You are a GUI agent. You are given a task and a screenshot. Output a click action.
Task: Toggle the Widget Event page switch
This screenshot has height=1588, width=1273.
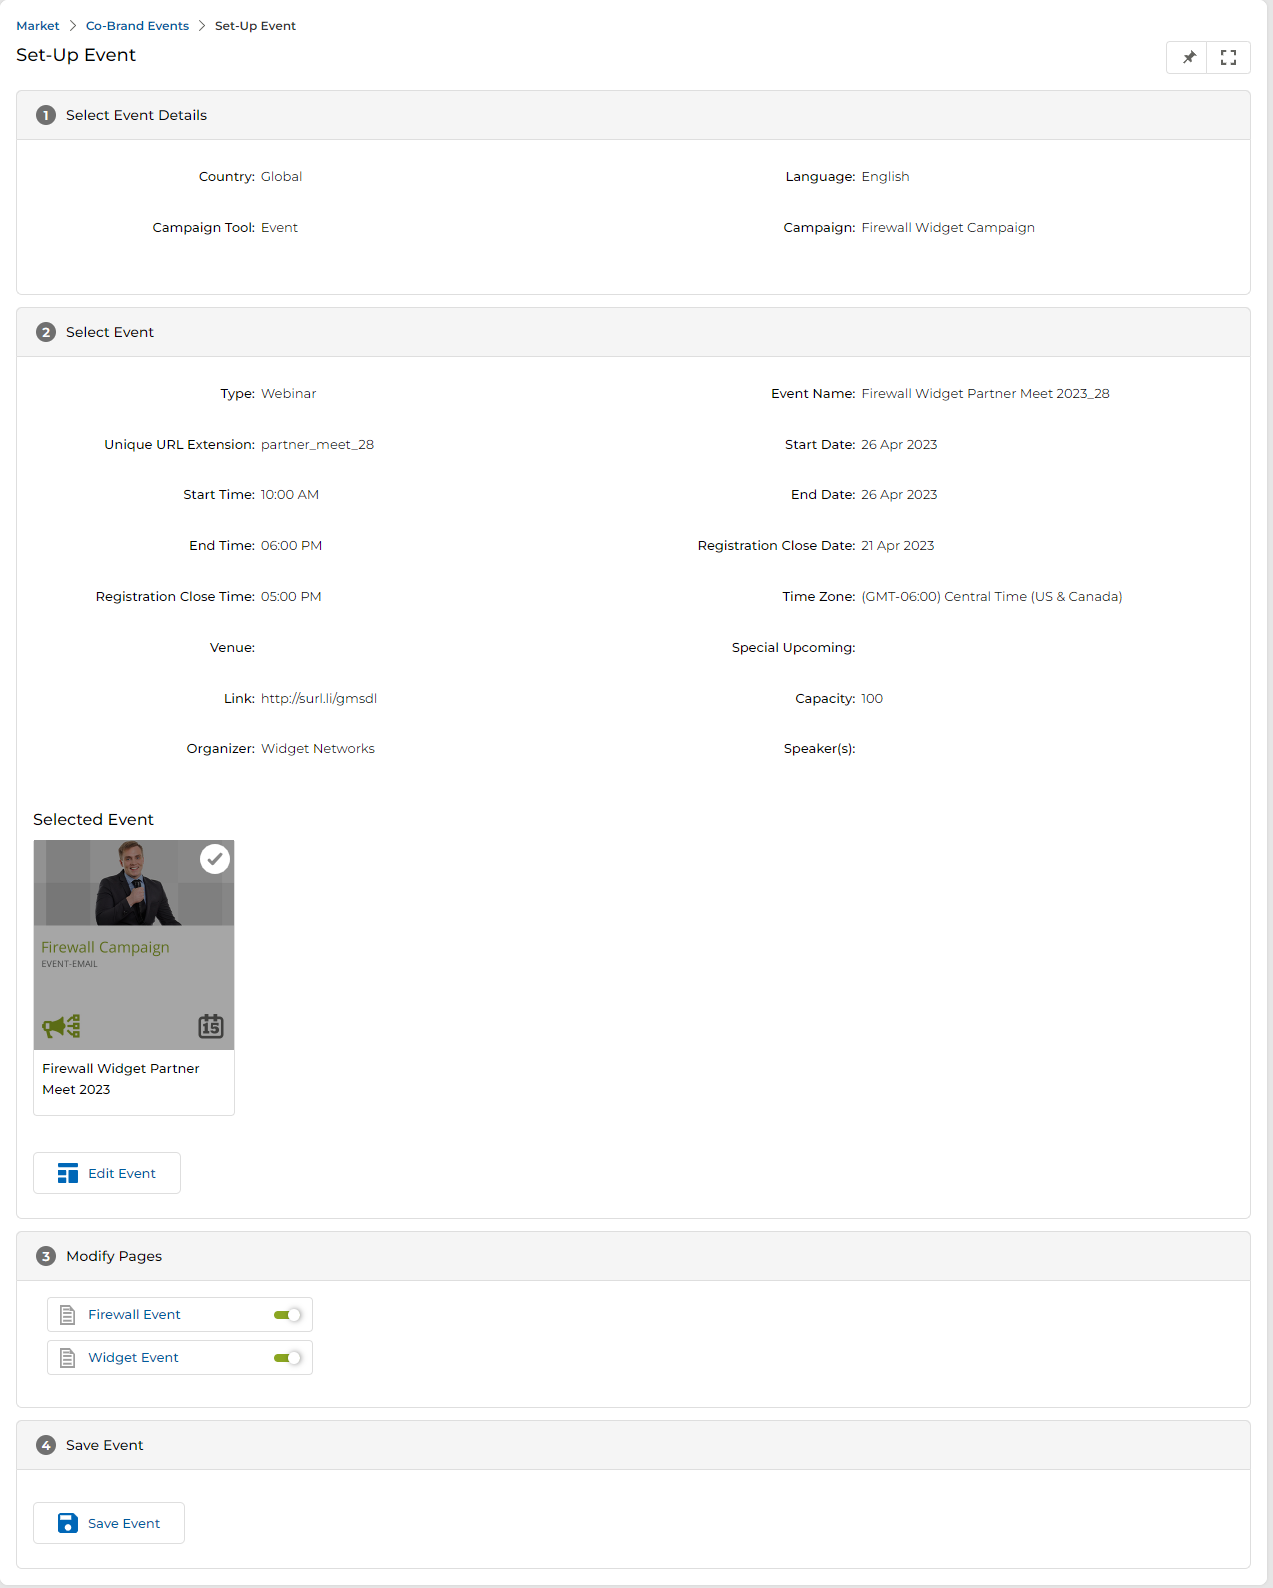click(288, 1358)
